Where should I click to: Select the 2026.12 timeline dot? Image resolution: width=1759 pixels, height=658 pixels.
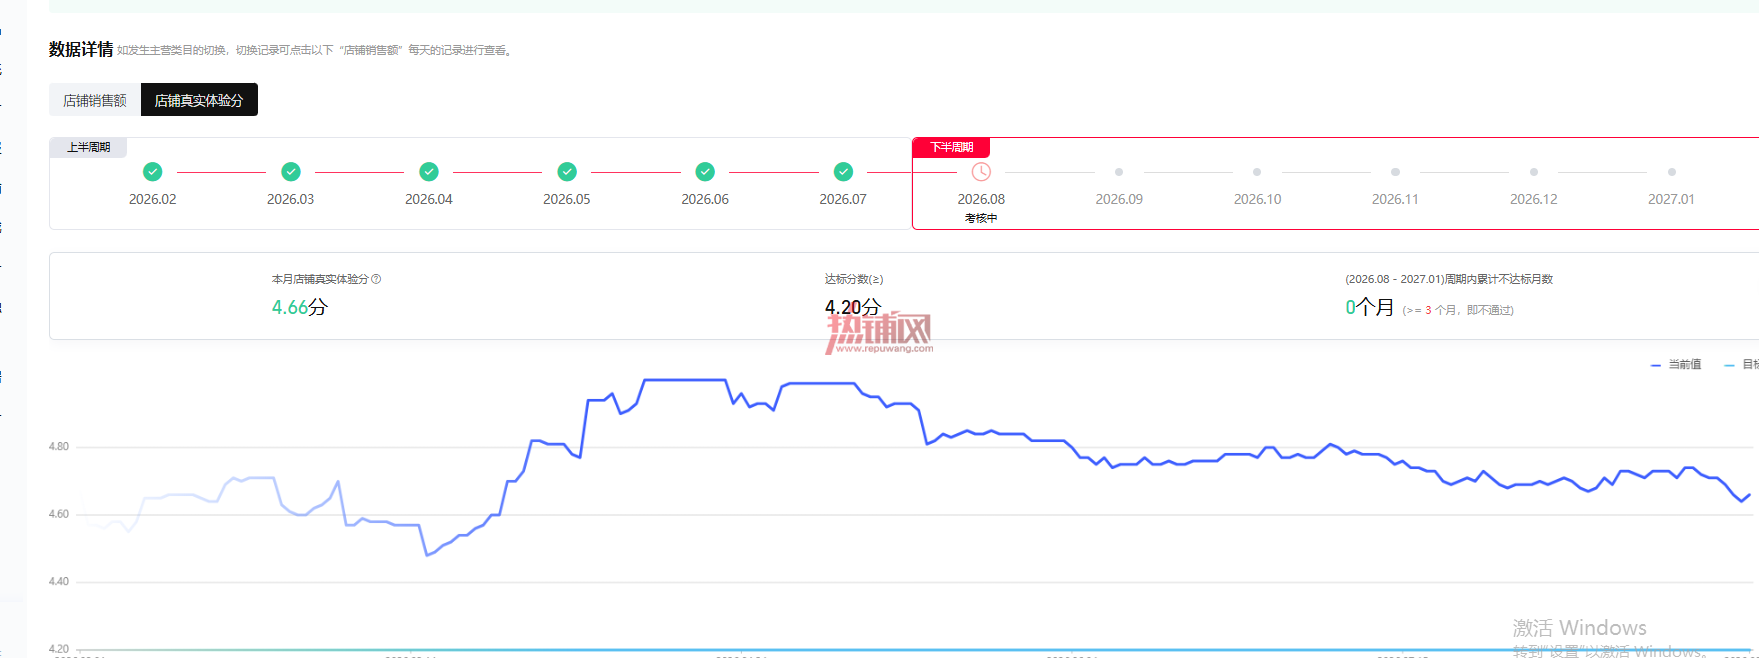coord(1534,172)
